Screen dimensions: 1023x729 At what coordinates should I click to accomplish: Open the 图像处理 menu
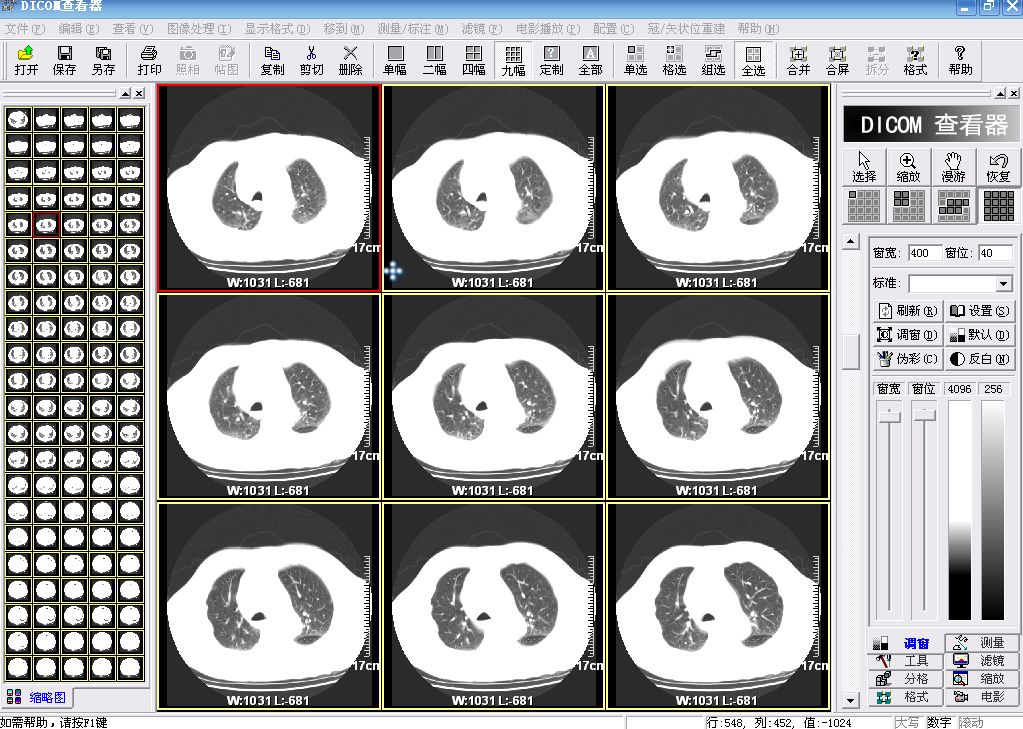pyautogui.click(x=198, y=29)
